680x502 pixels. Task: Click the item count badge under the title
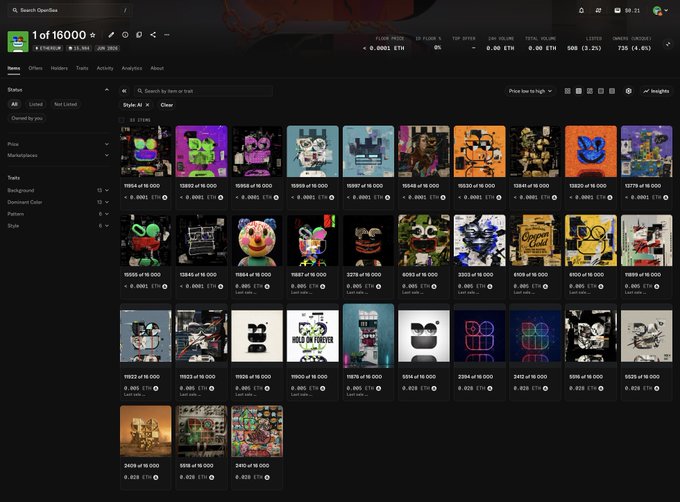(79, 48)
